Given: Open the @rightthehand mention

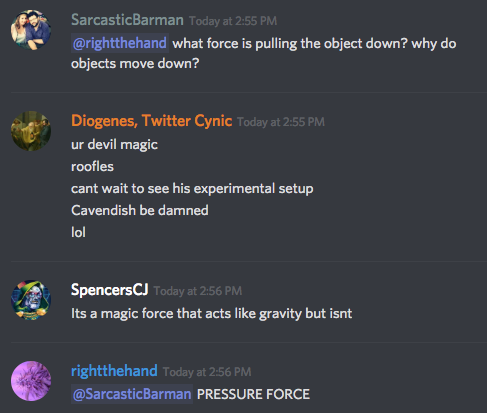Looking at the screenshot, I should (120, 43).
